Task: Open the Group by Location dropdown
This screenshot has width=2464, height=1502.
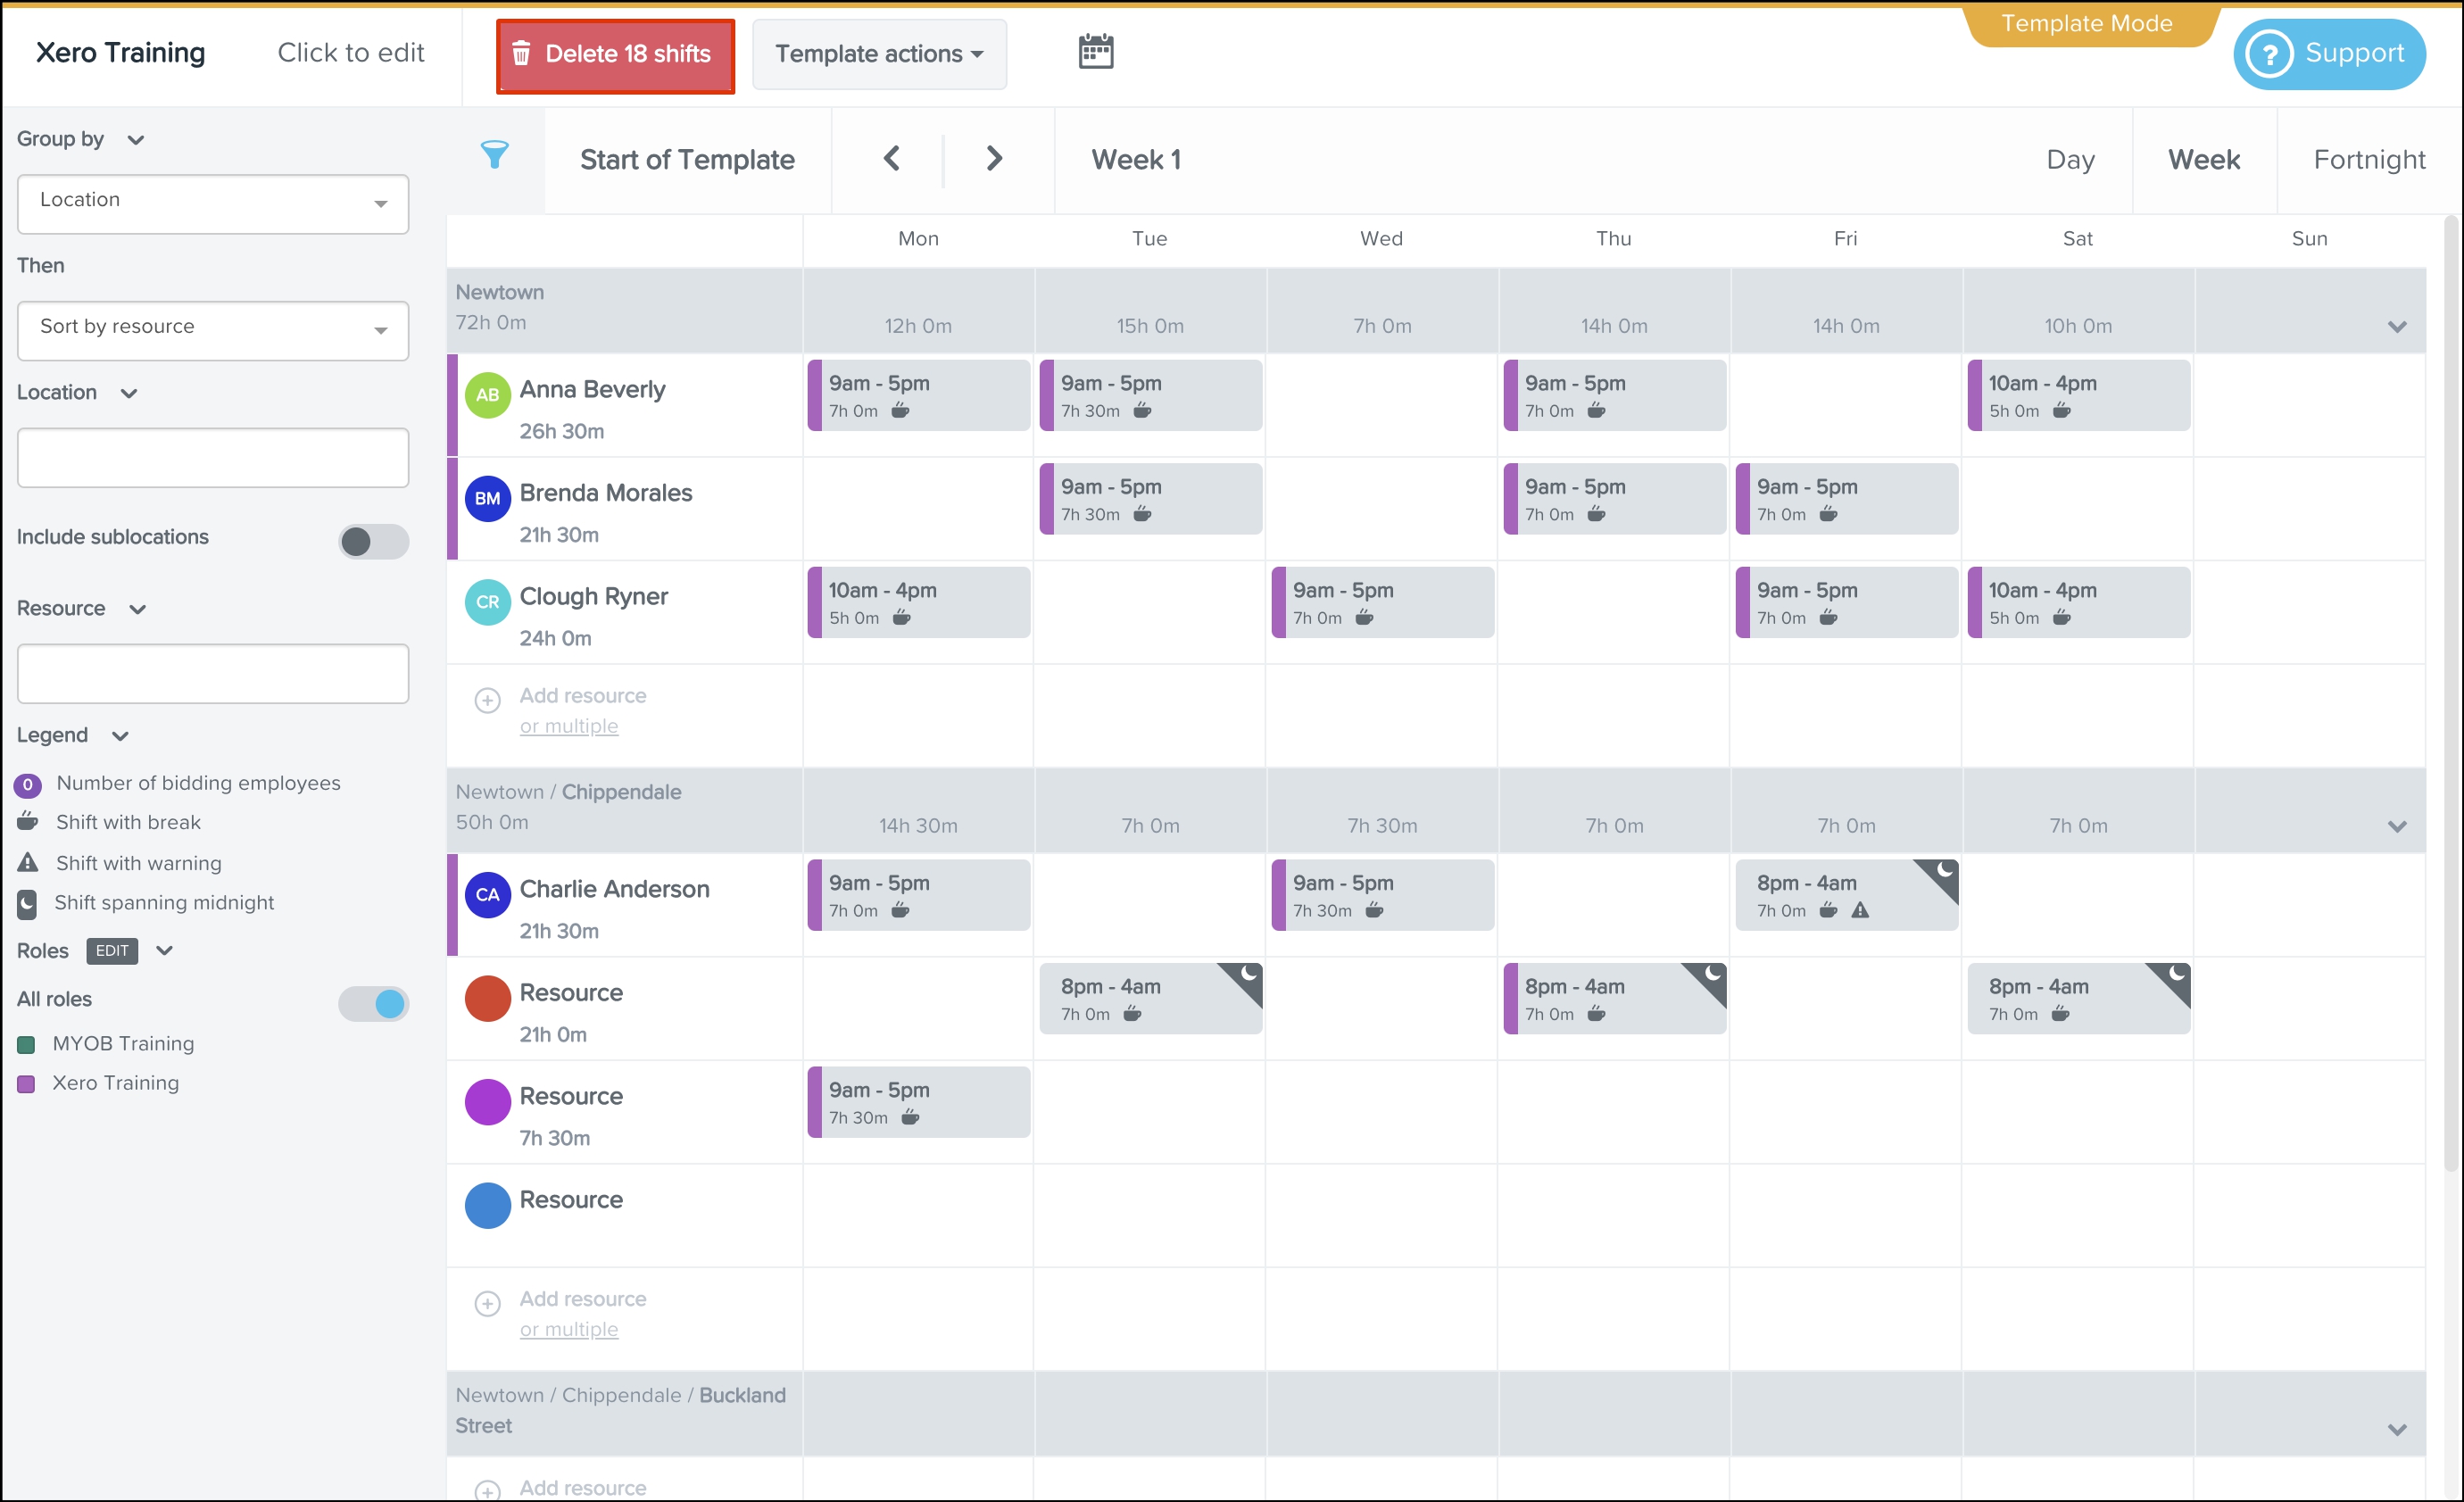Action: (x=213, y=204)
